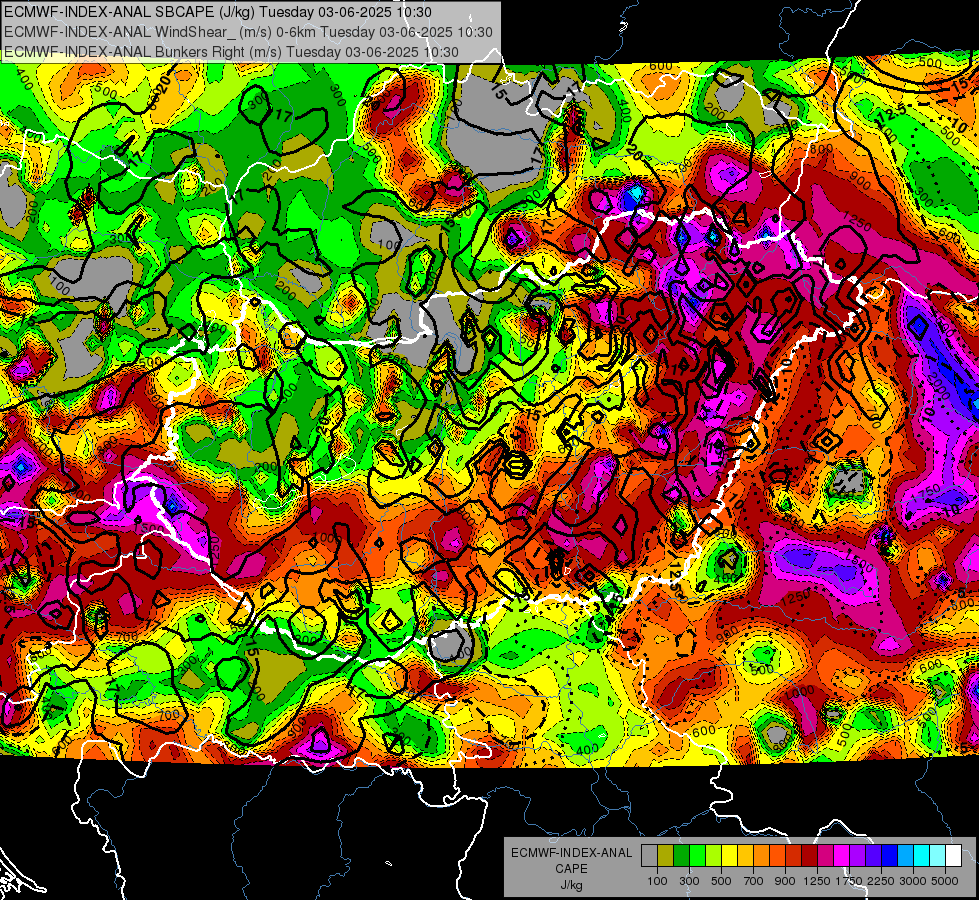Click the WindShear 0-6km title line
This screenshot has height=900, width=979.
248,32
